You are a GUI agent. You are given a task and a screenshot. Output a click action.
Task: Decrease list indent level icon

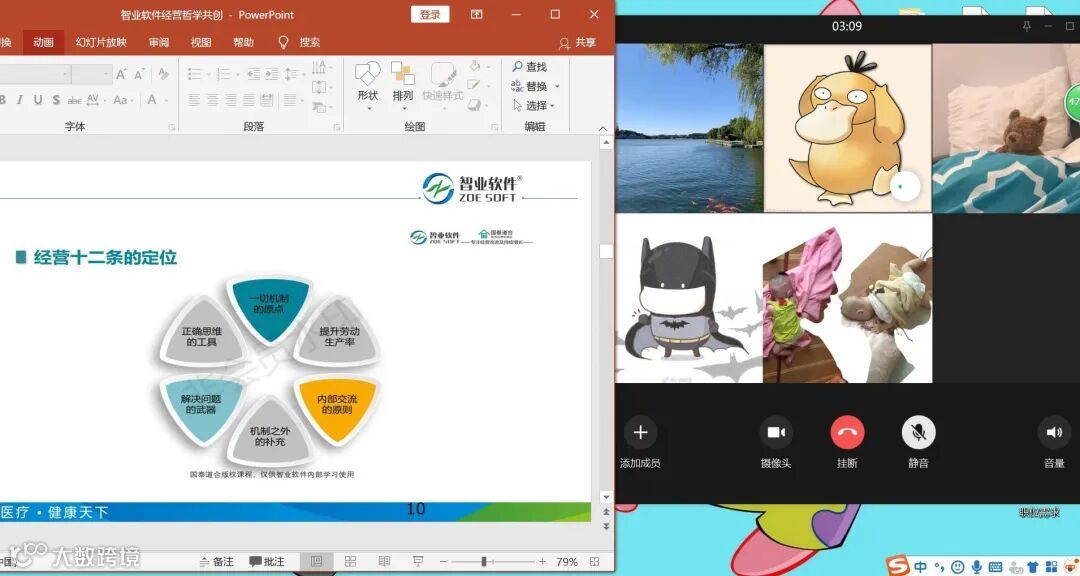click(x=253, y=74)
